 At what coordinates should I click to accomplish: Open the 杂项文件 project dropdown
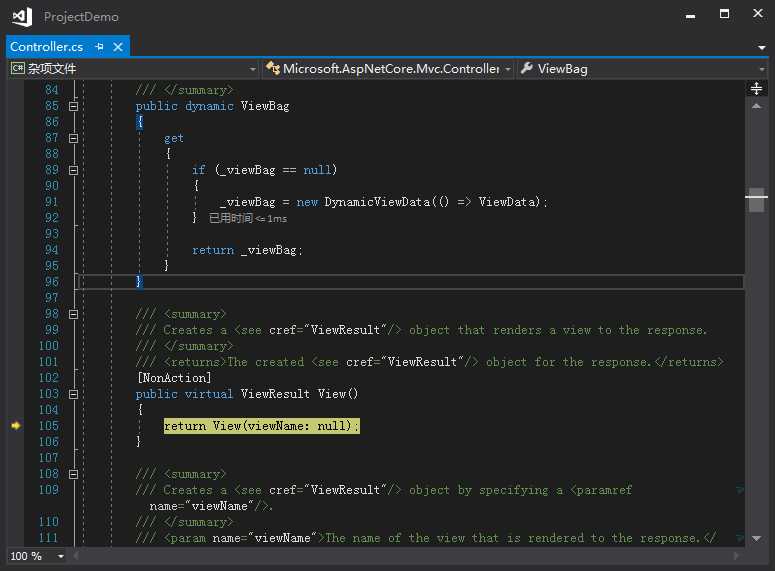[253, 69]
